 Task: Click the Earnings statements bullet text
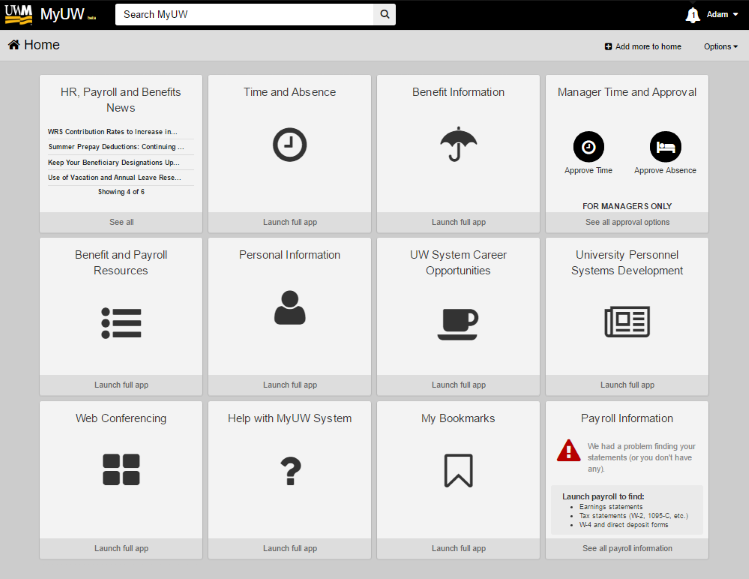click(x=611, y=507)
